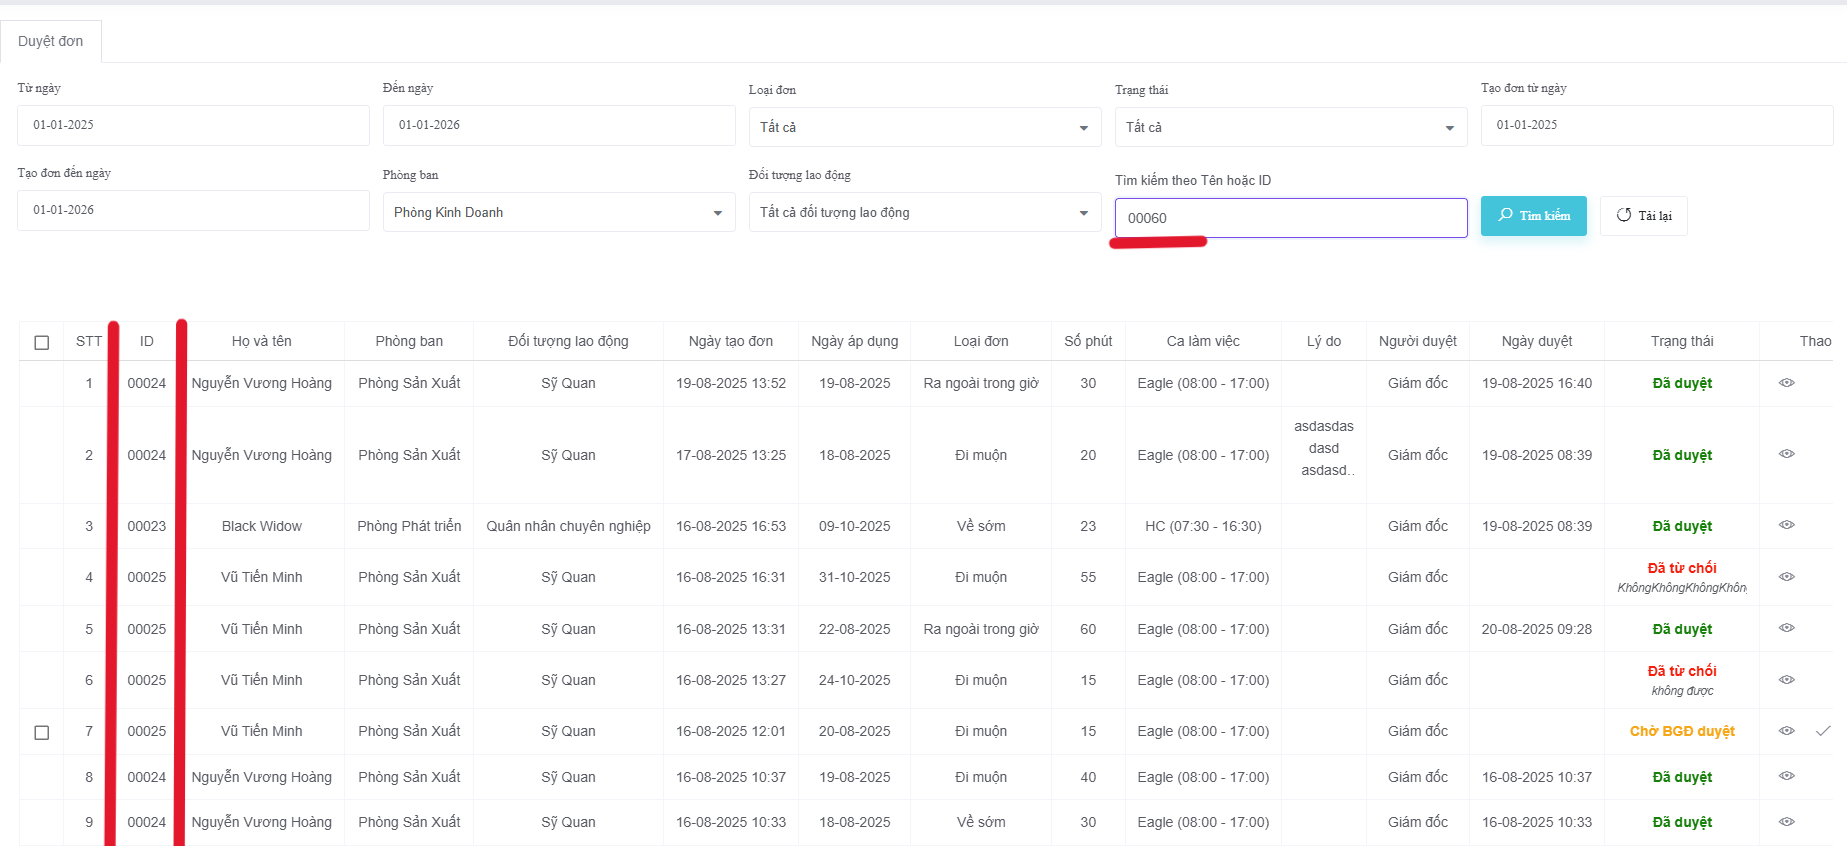
Task: Click the Từ ngày date field
Action: click(x=193, y=125)
